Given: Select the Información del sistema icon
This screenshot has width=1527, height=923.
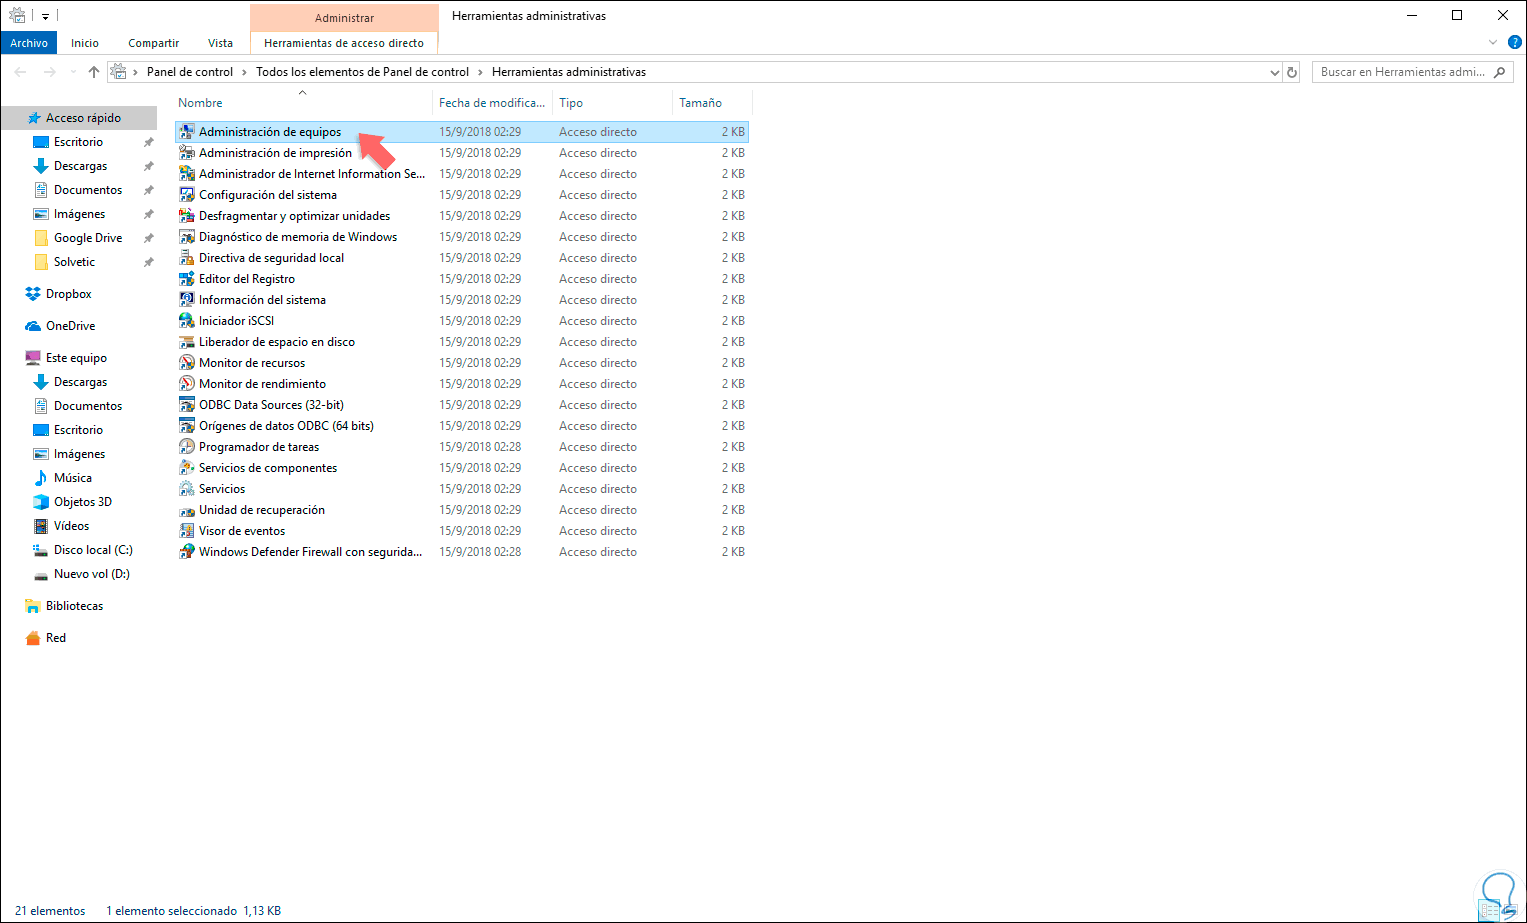Looking at the screenshot, I should click(187, 300).
